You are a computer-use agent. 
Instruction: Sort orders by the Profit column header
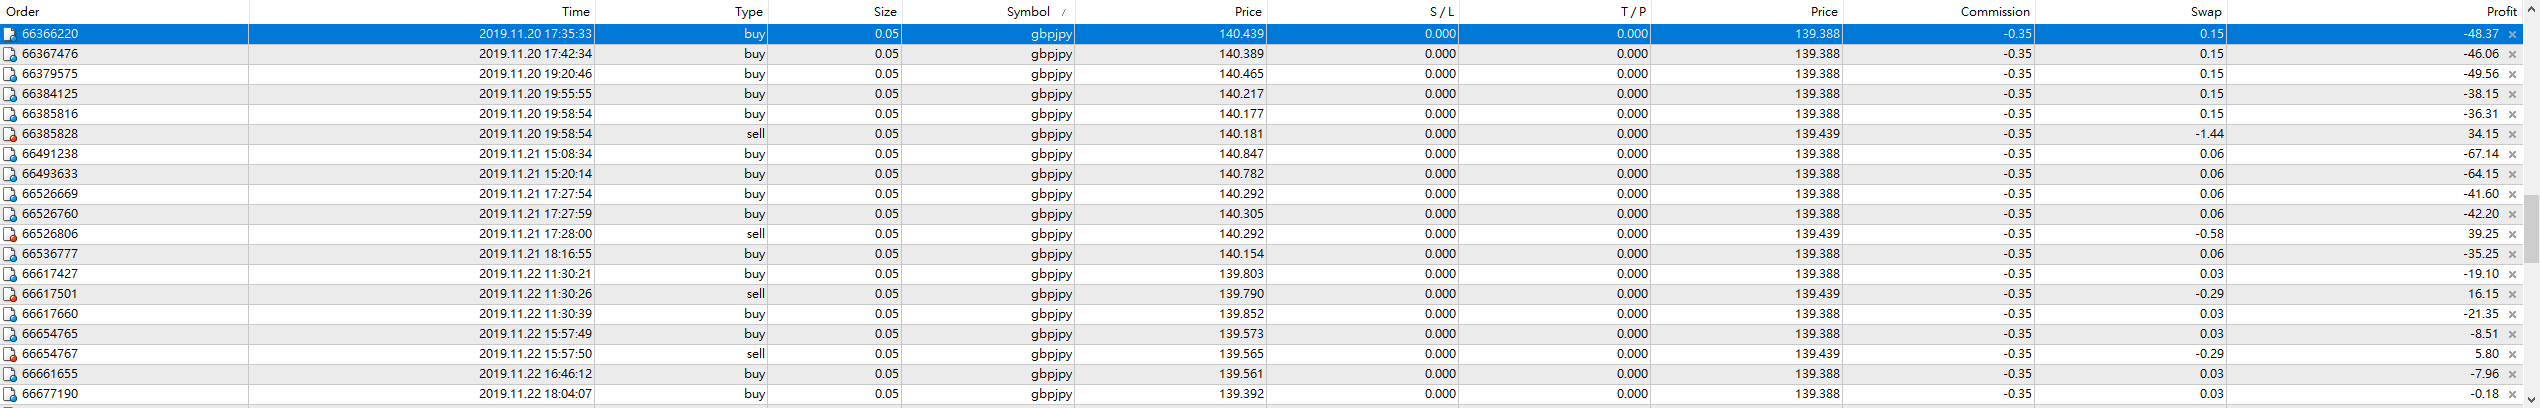2501,12
